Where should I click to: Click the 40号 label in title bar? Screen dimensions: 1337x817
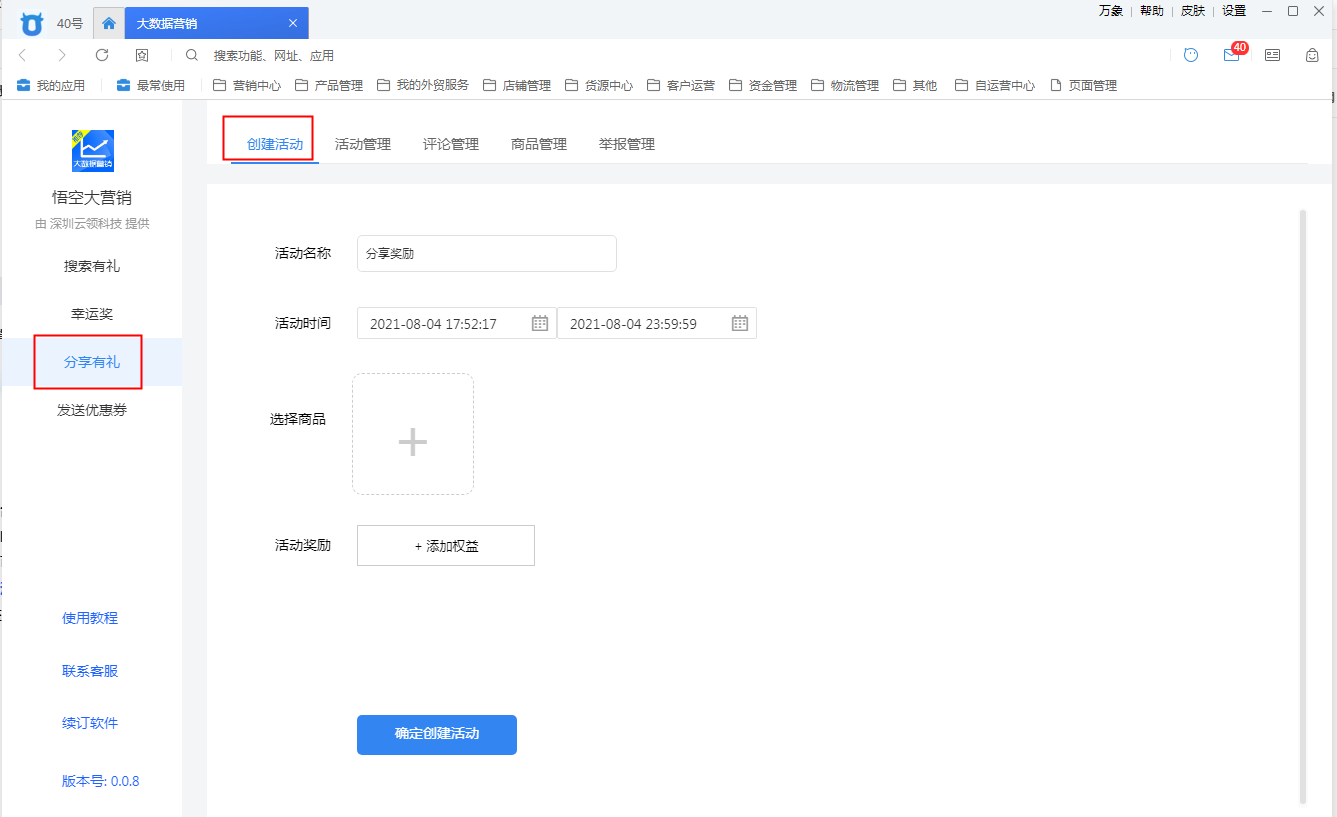(x=70, y=23)
